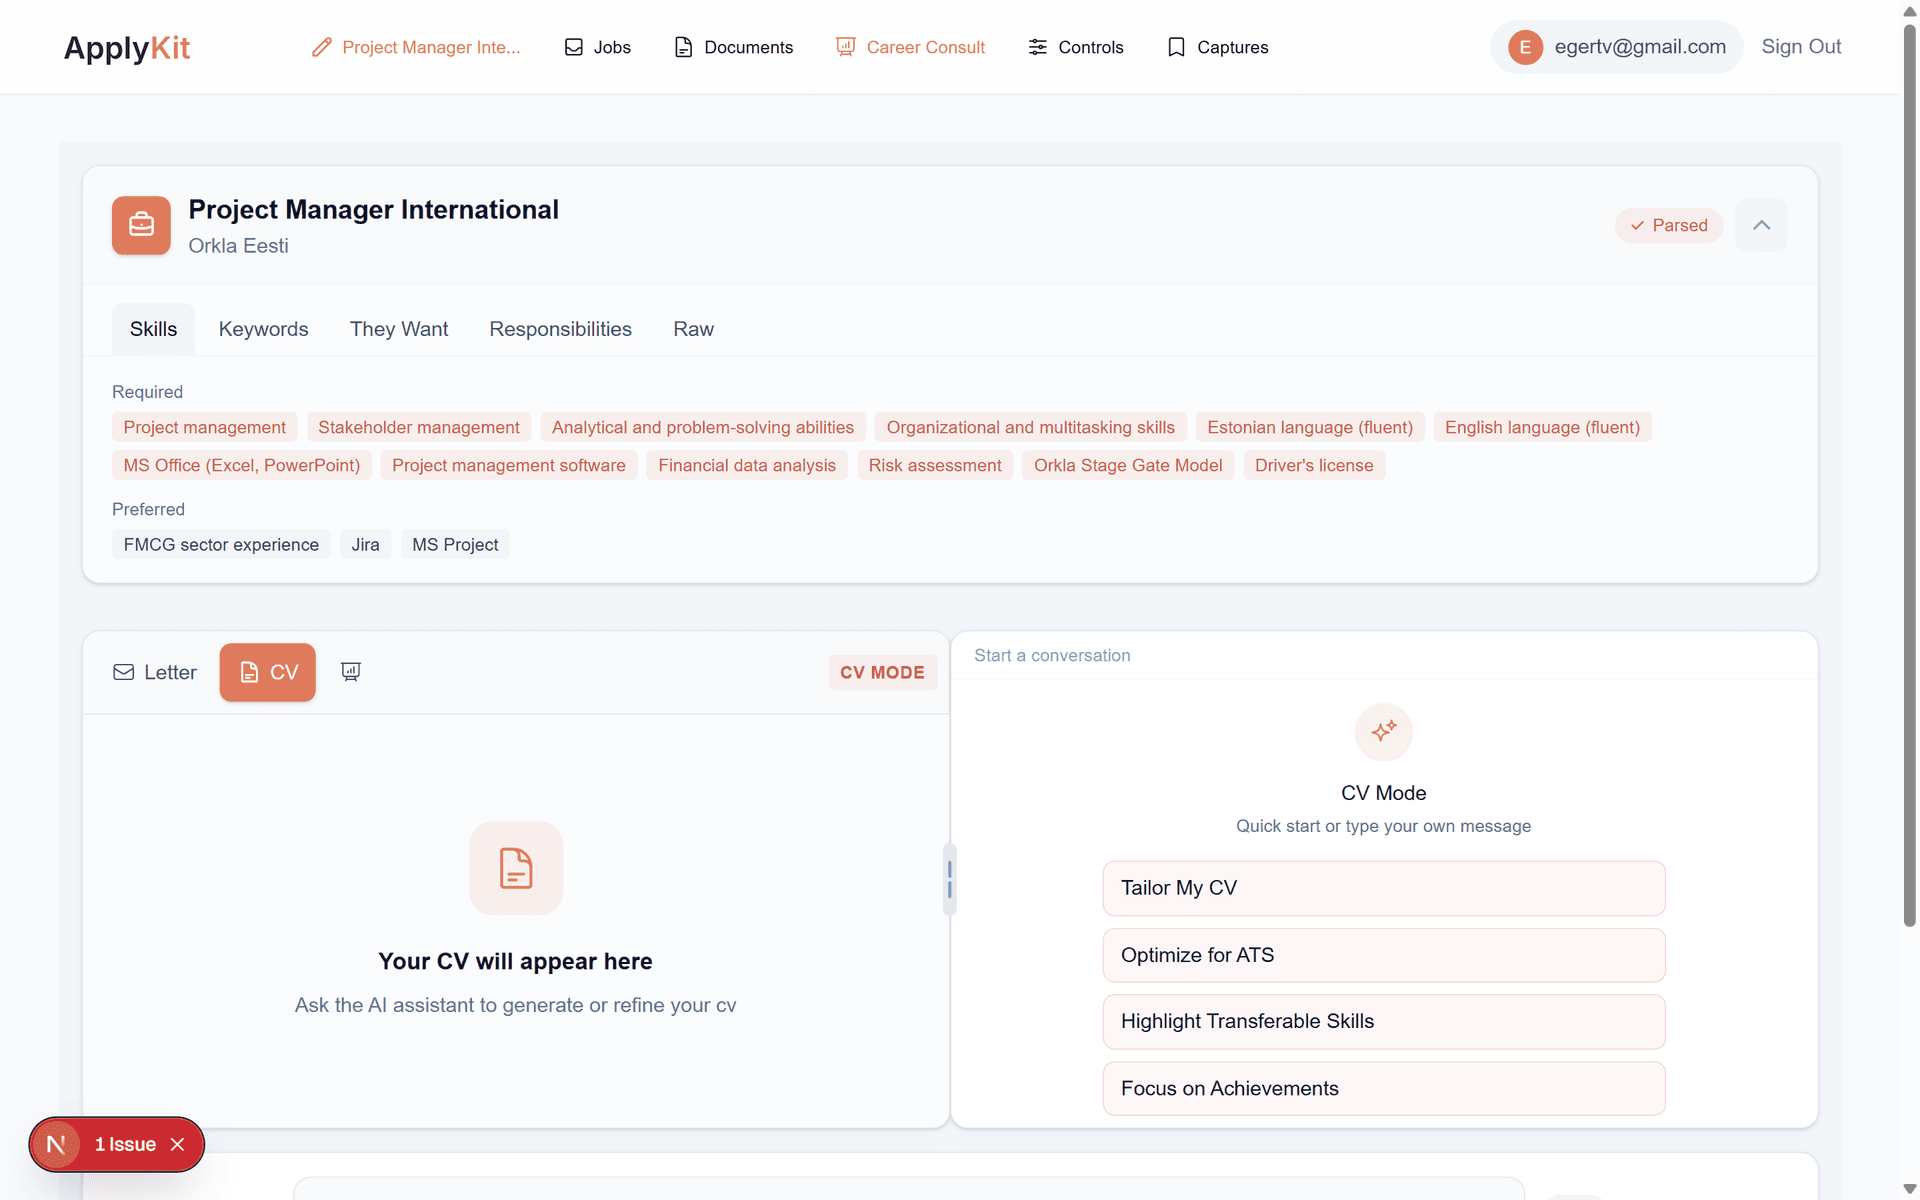The height and width of the screenshot is (1200, 1920).
Task: Open the Captures page
Action: pos(1218,47)
